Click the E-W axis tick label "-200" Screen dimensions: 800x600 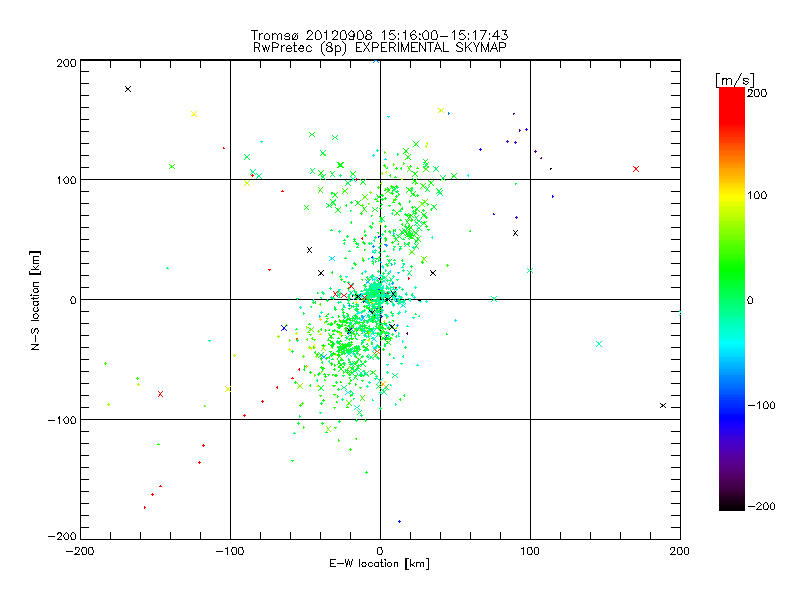coord(80,551)
